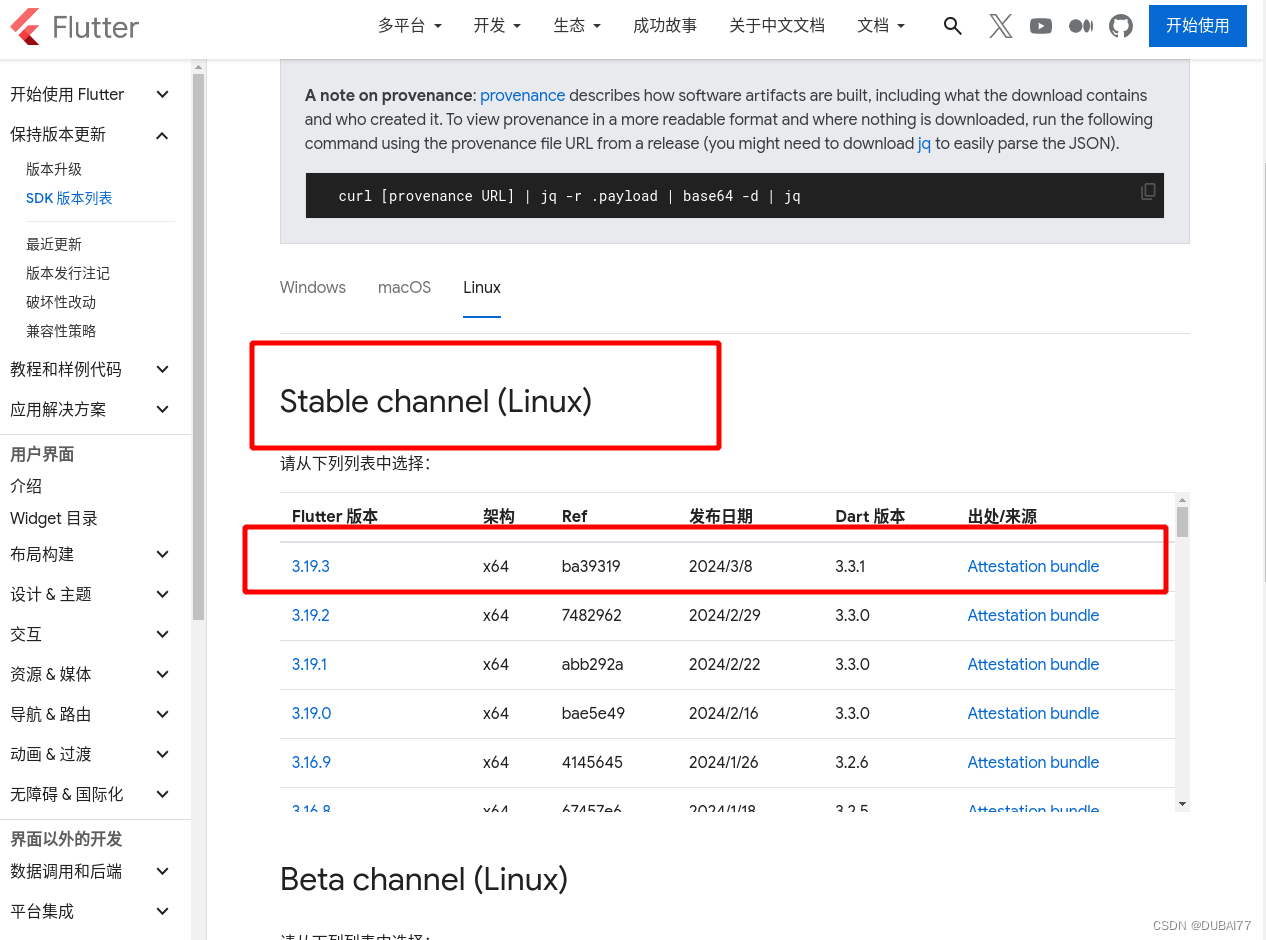
Task: Open the 3.19.3 release link
Action: tap(310, 565)
